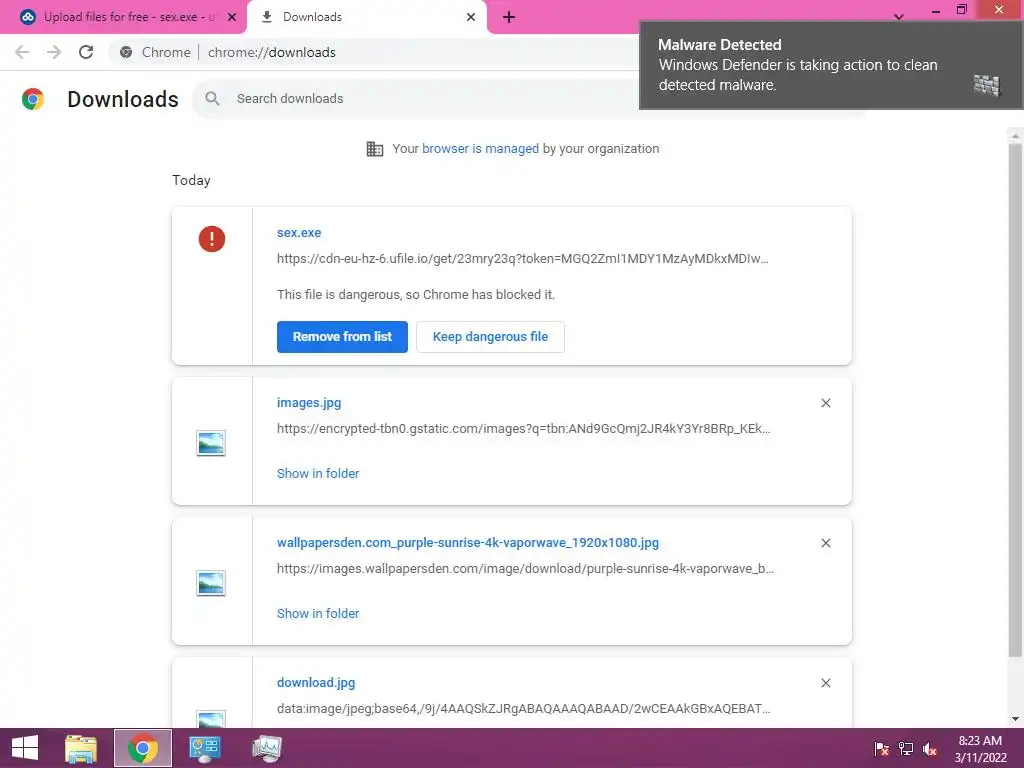Remove images.jpg from the downloads list
The width and height of the screenshot is (1024, 768).
825,403
